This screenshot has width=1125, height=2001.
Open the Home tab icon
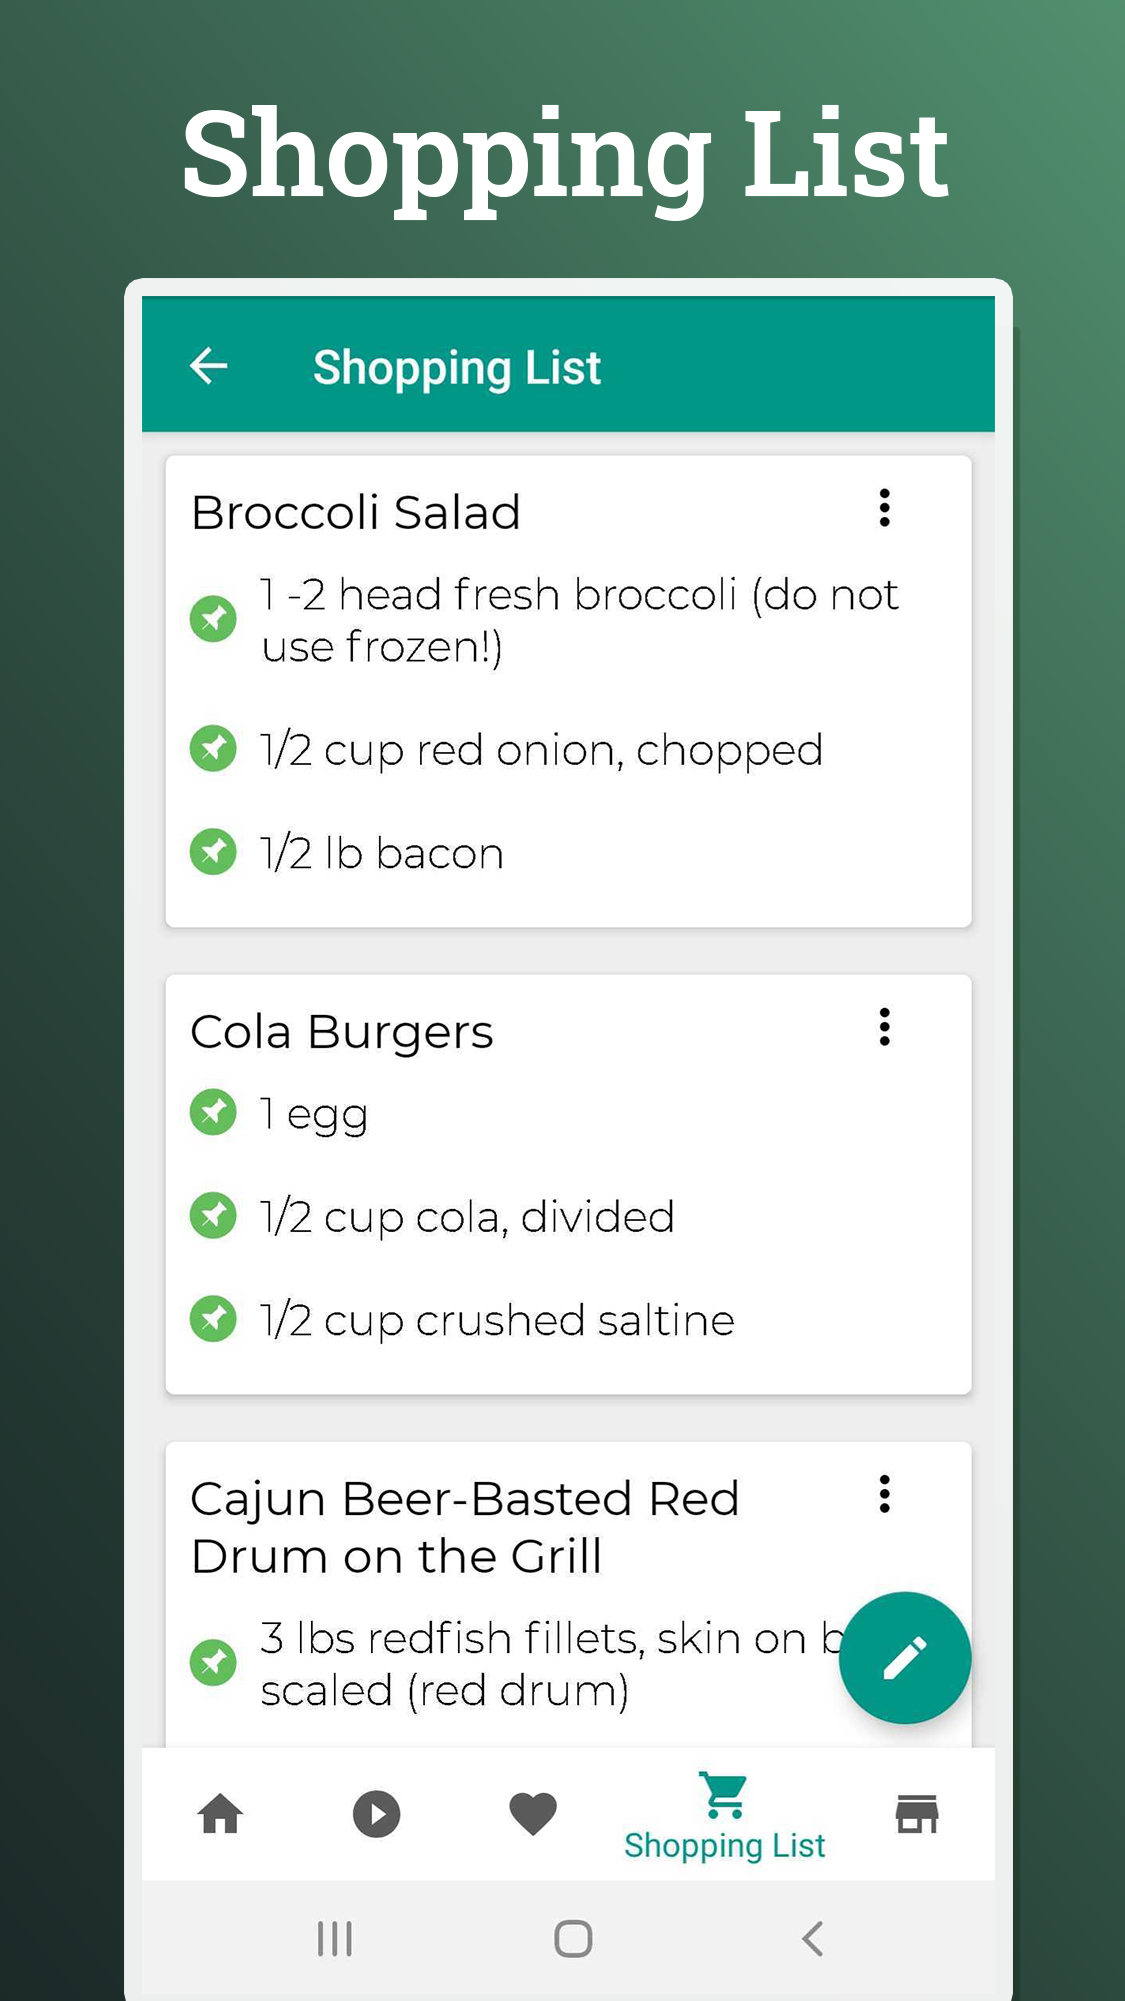220,1814
